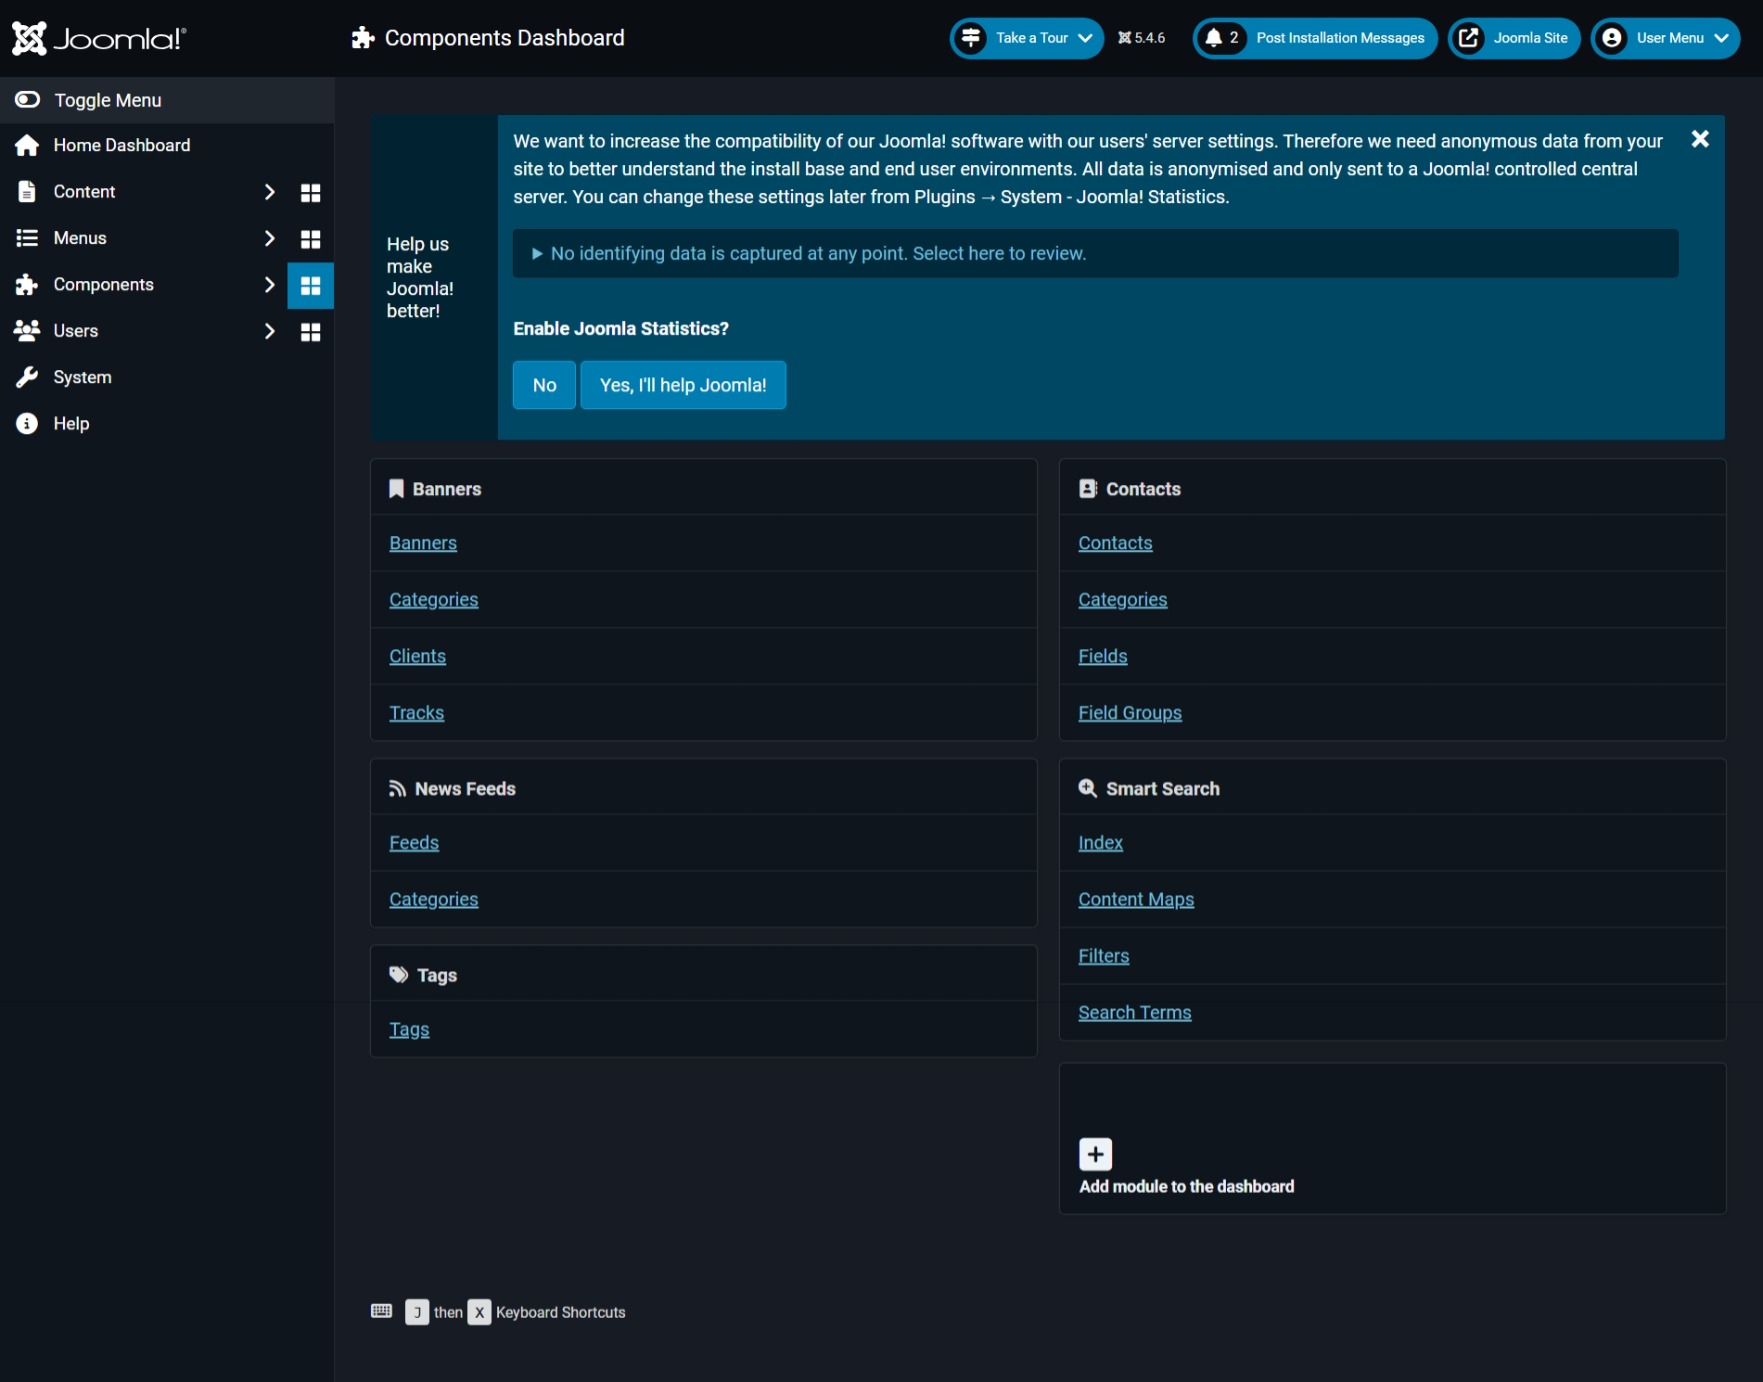The width and height of the screenshot is (1763, 1382).
Task: Click the plus icon to add module
Action: (1096, 1155)
